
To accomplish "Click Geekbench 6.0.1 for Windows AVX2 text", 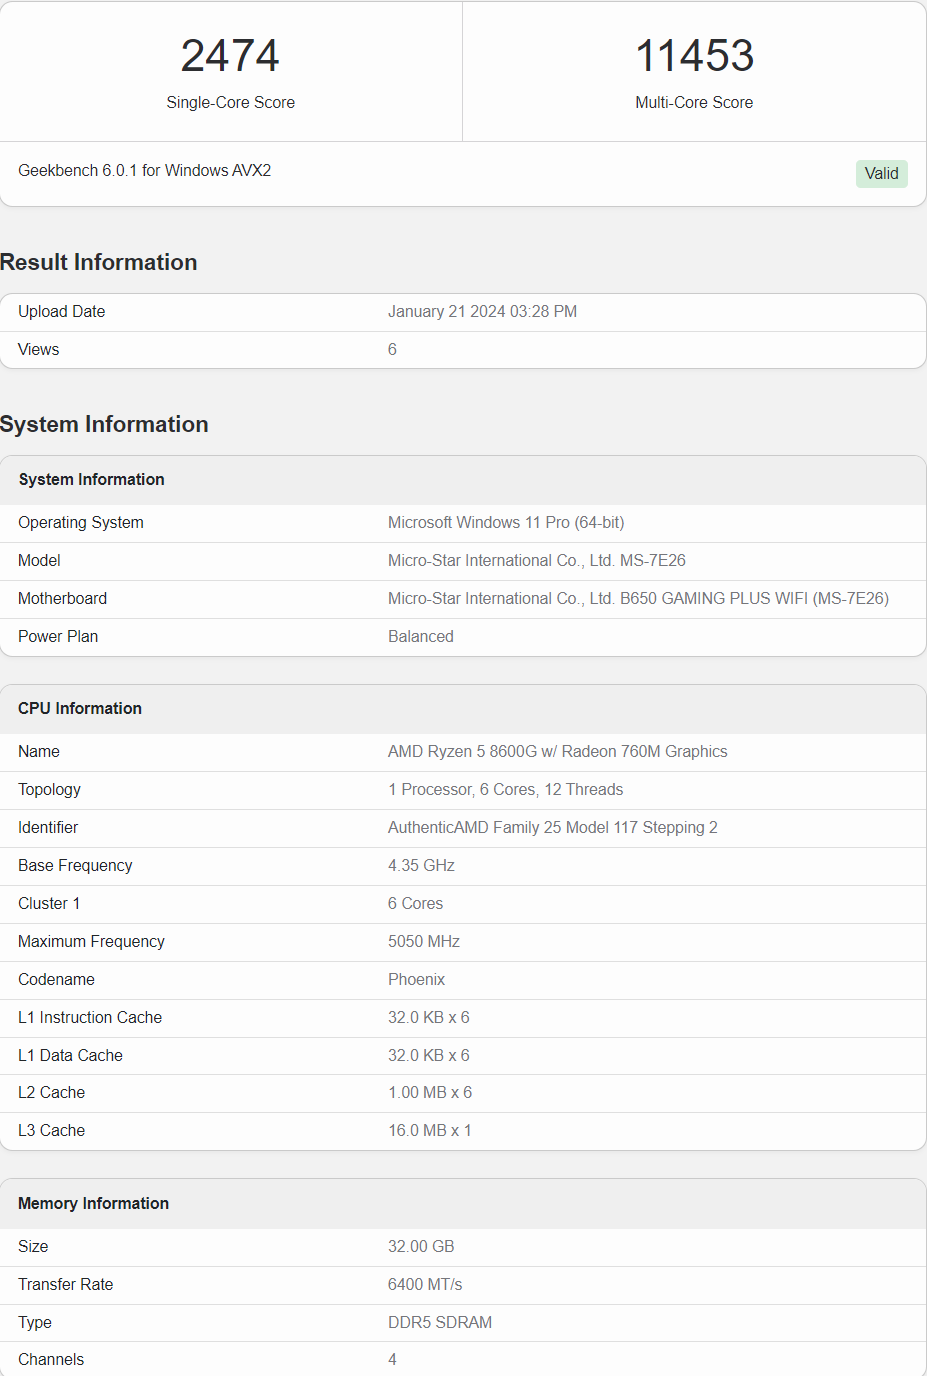I will click(145, 171).
